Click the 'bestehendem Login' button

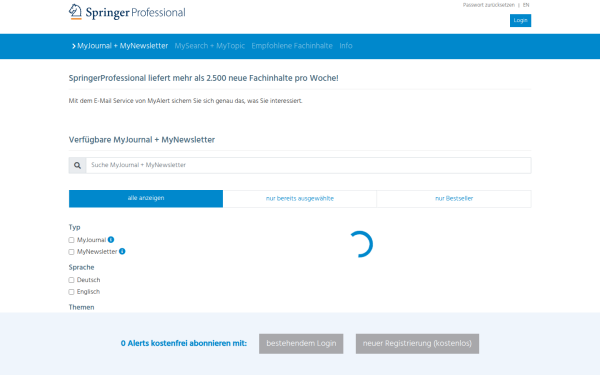tap(301, 344)
